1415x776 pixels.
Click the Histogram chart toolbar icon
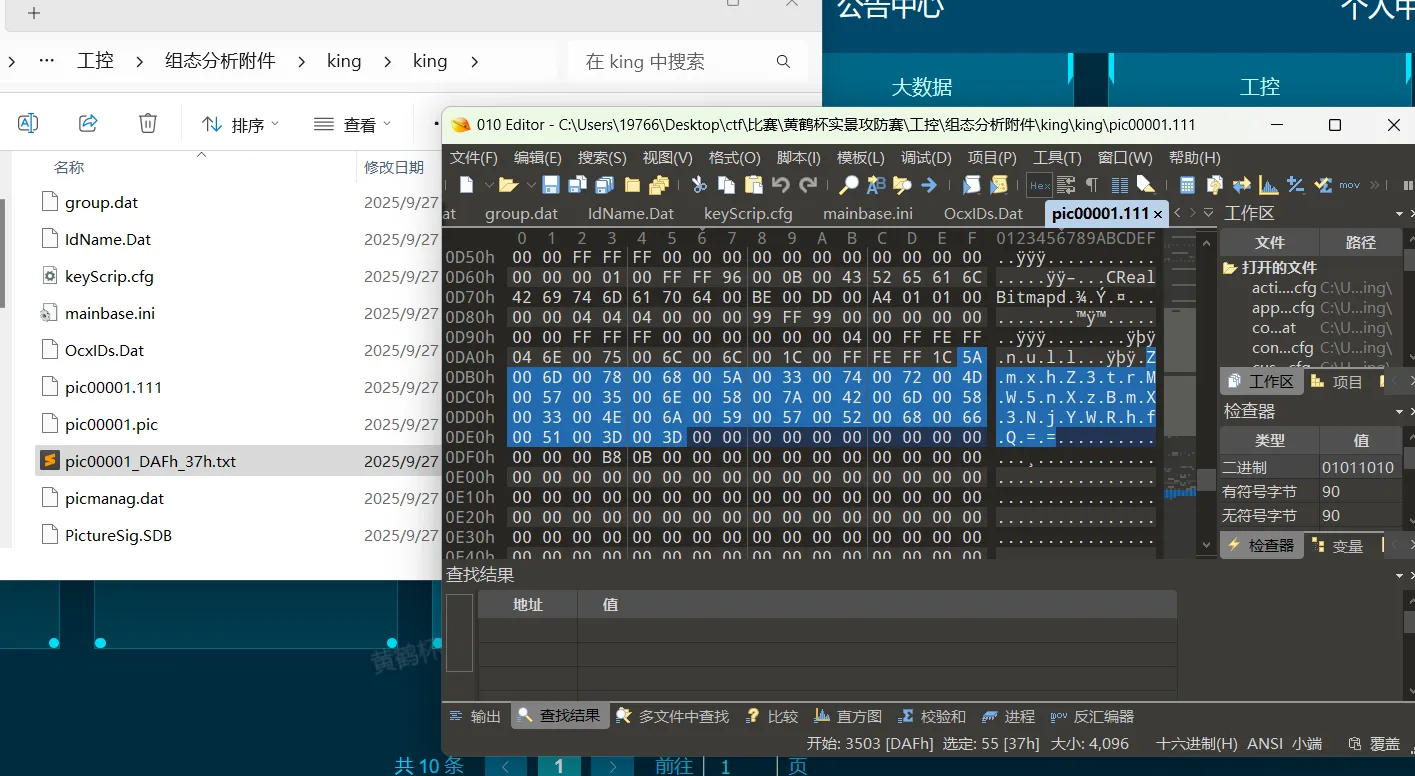[x=1268, y=185]
